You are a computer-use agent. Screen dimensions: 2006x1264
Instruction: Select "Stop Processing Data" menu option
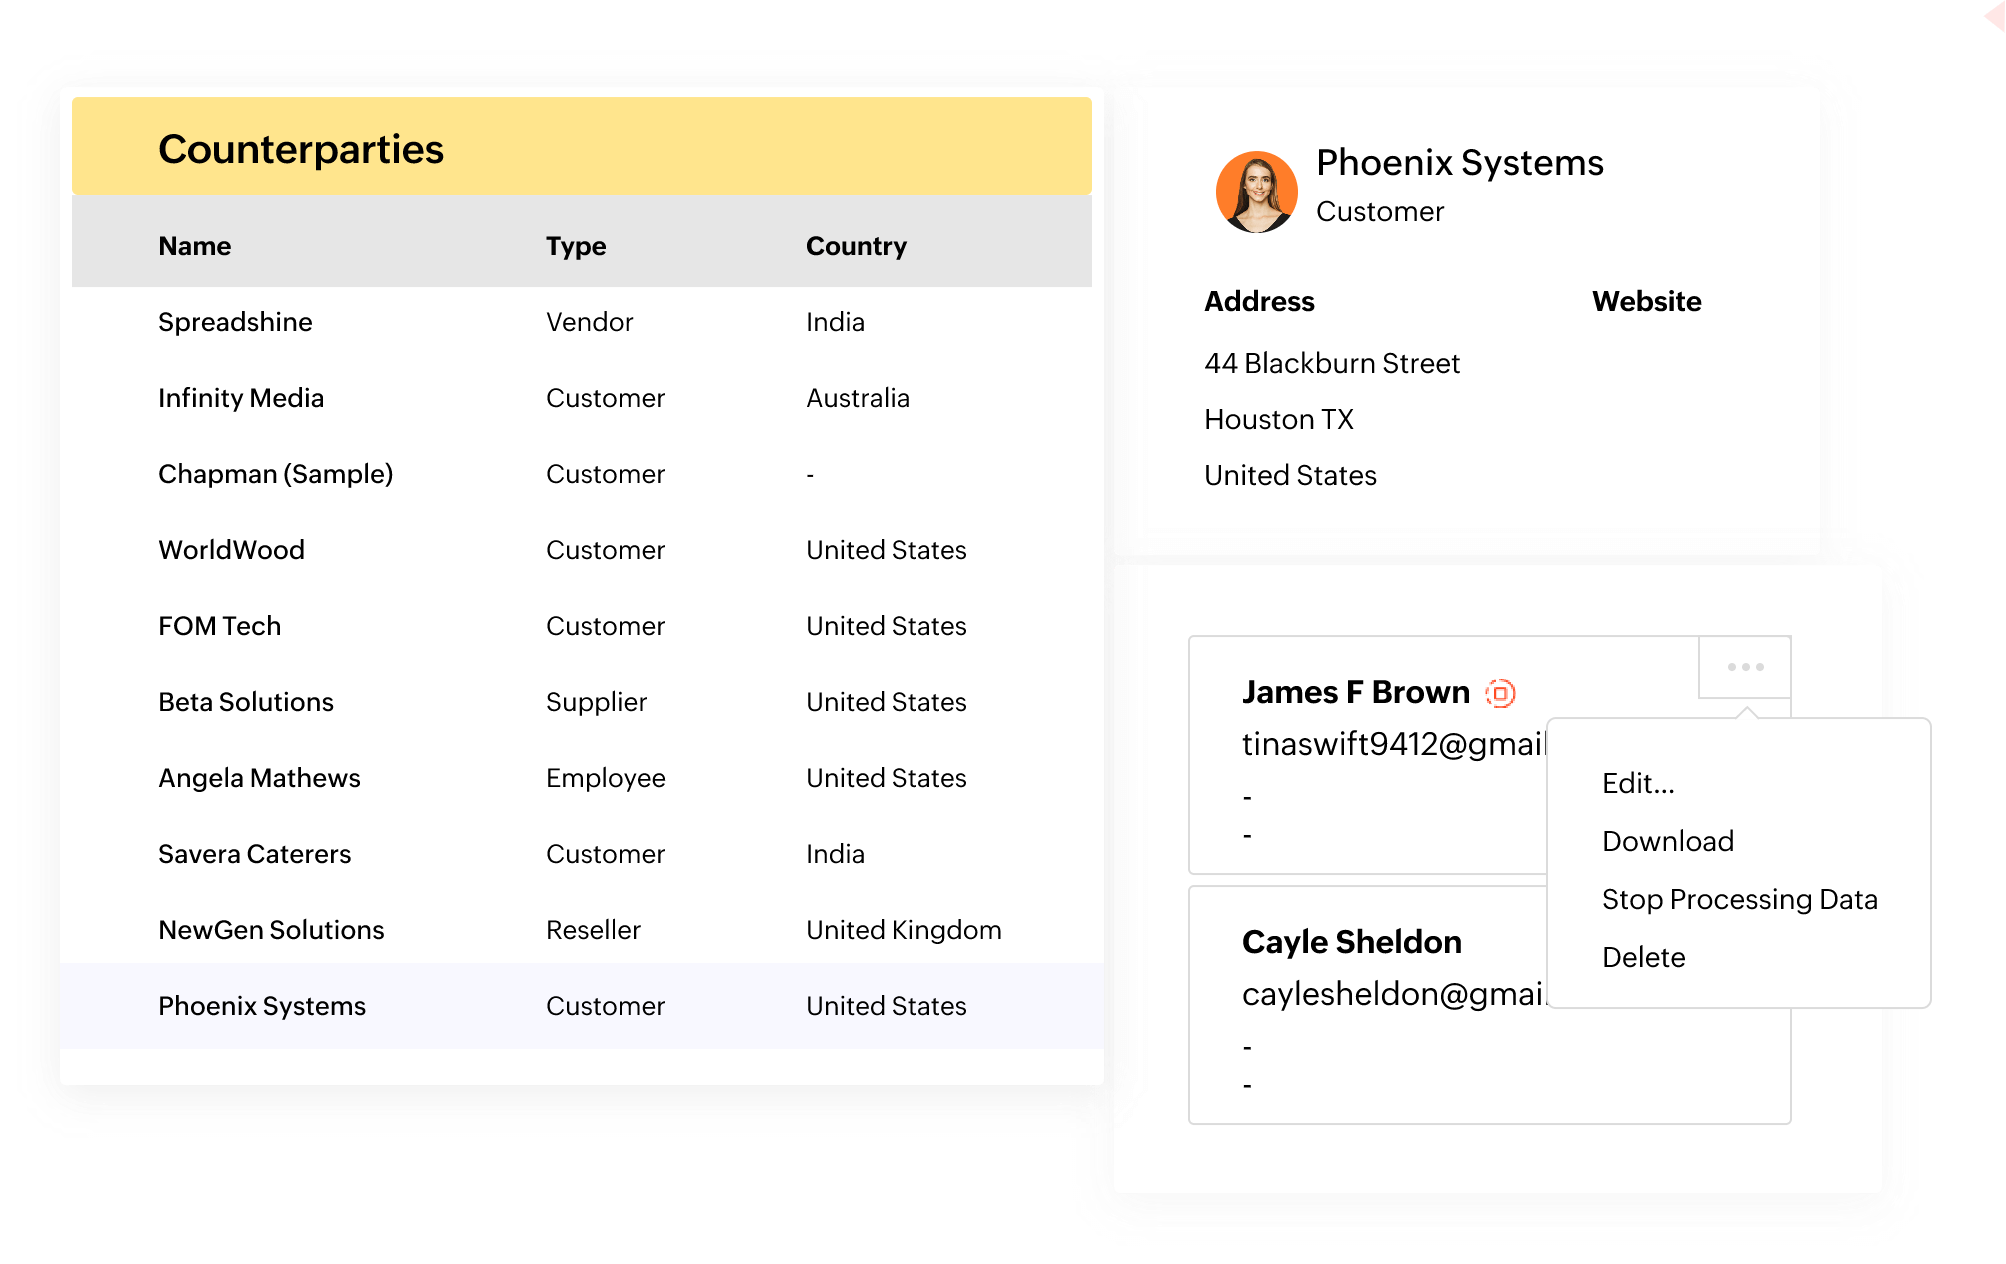(1740, 899)
